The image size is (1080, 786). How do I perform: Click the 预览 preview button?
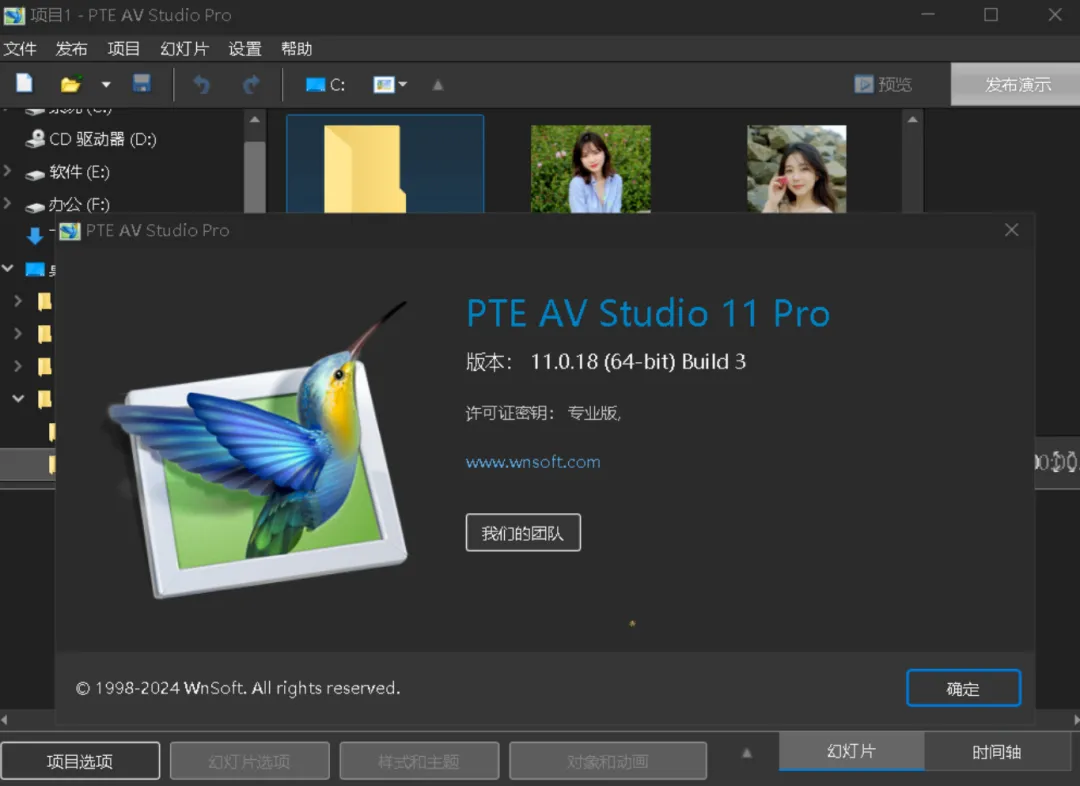(883, 85)
